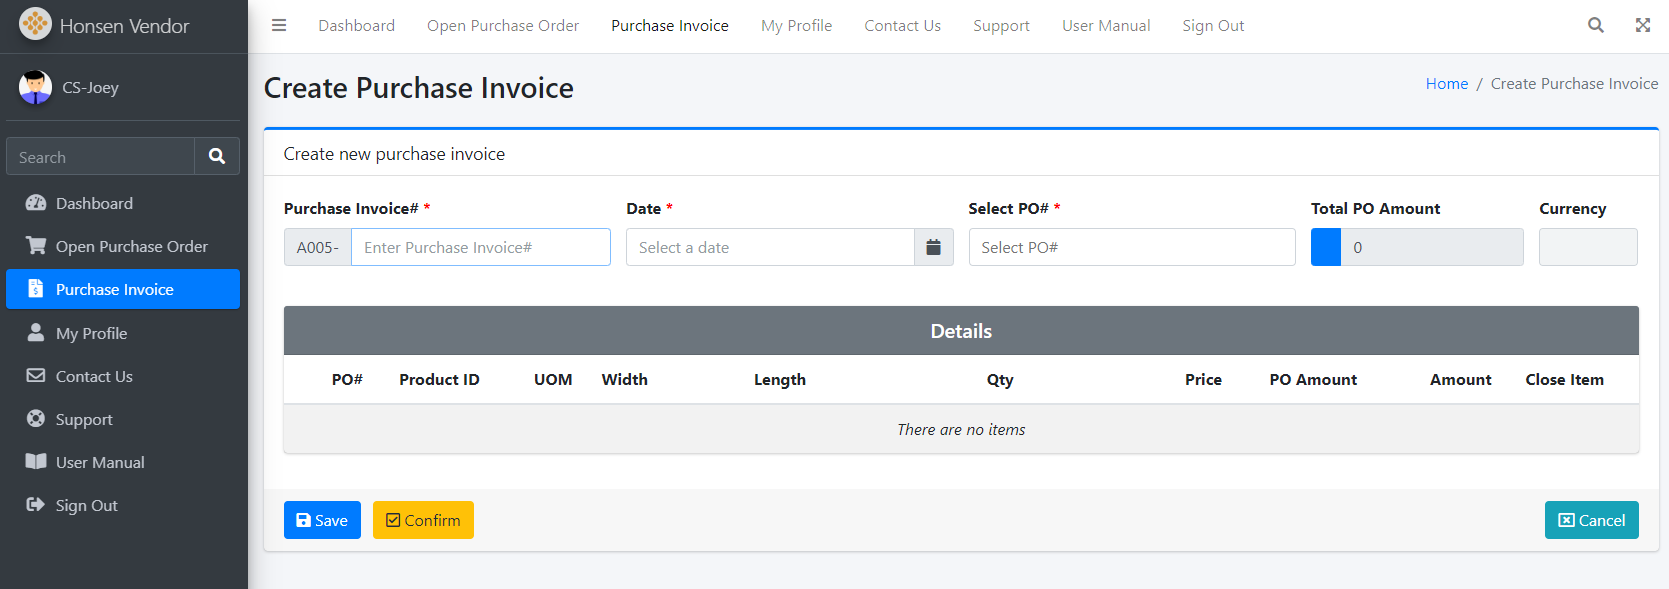Image resolution: width=1669 pixels, height=589 pixels.
Task: Click the sidebar search button
Action: (x=216, y=157)
